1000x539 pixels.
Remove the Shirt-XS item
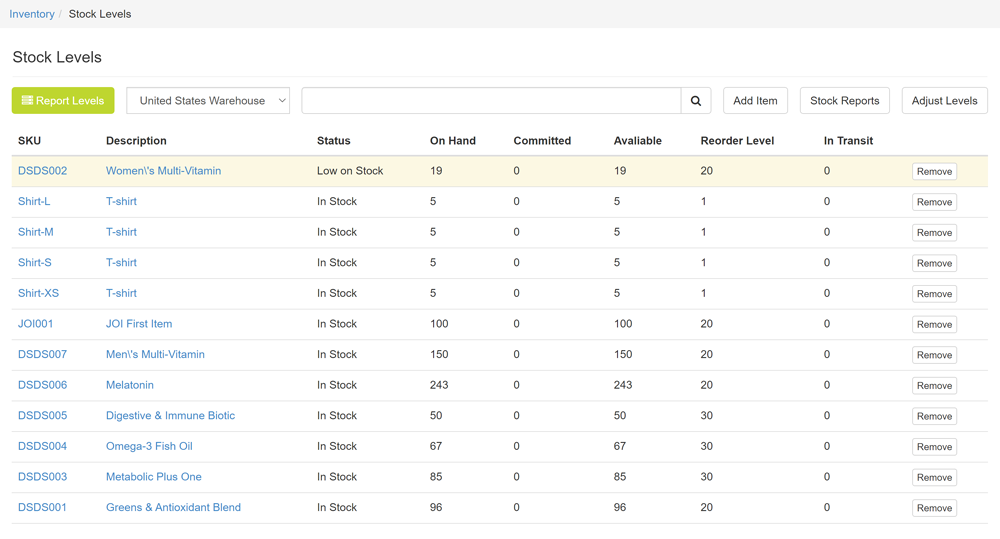coord(934,294)
